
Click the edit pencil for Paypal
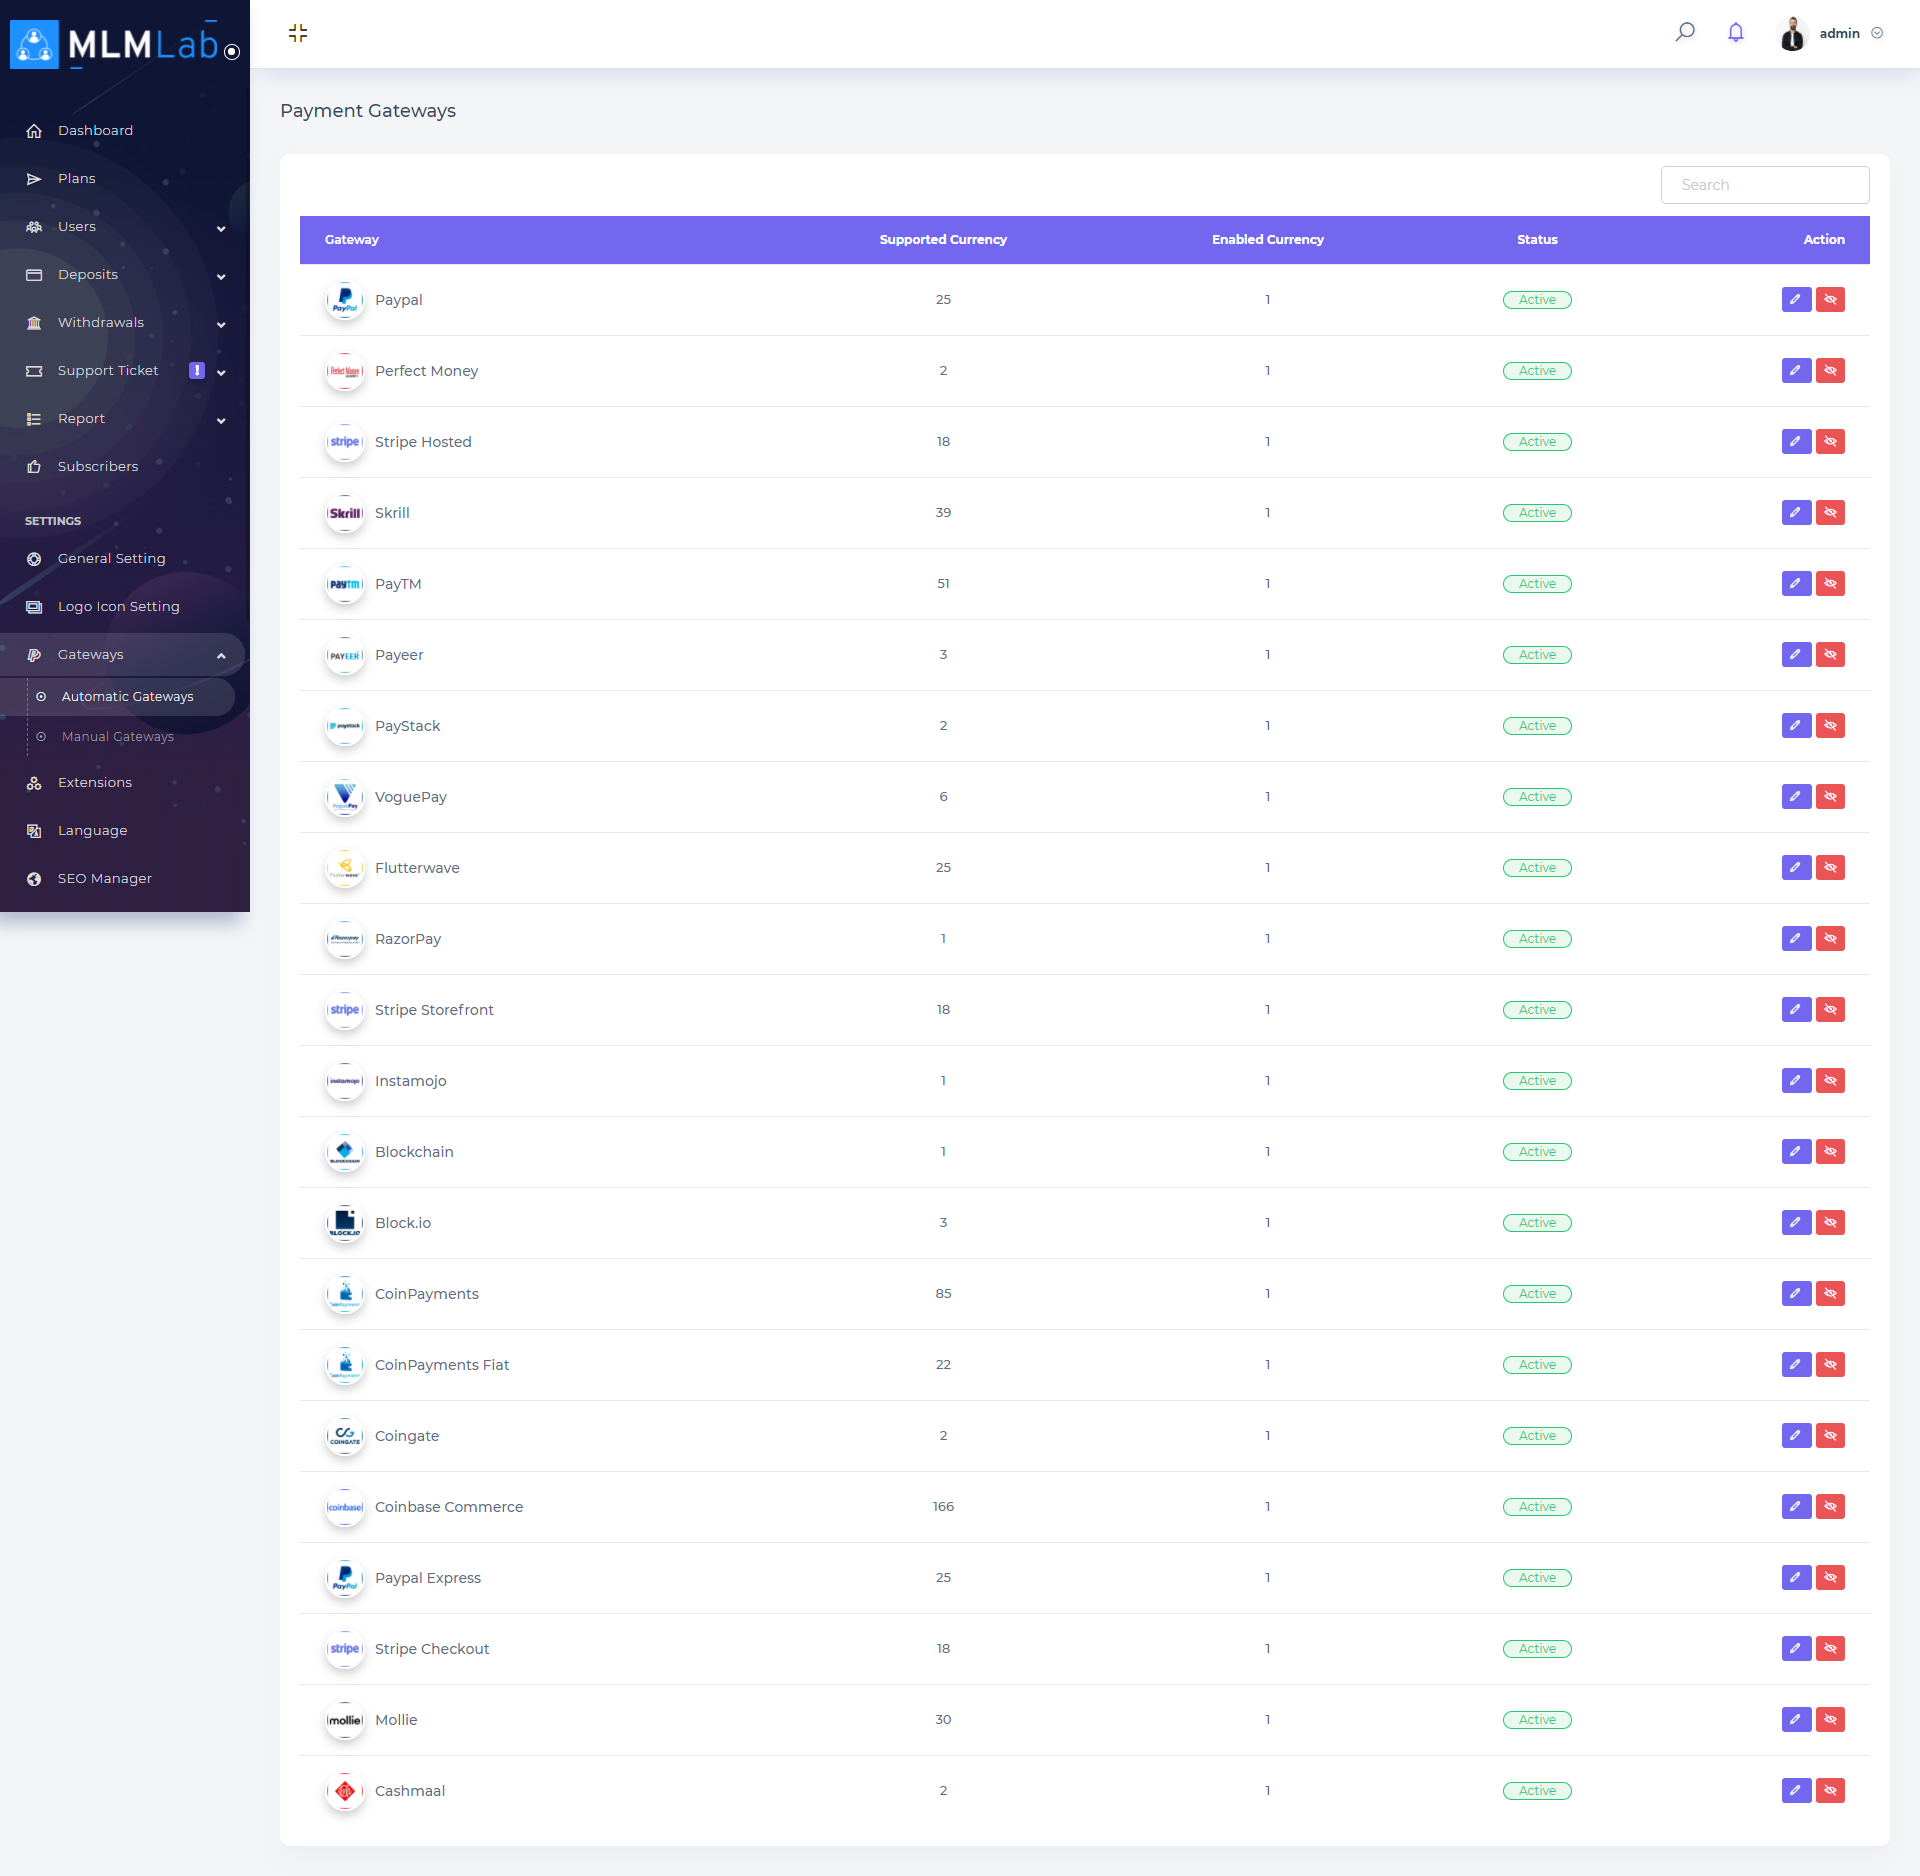pyautogui.click(x=1796, y=300)
